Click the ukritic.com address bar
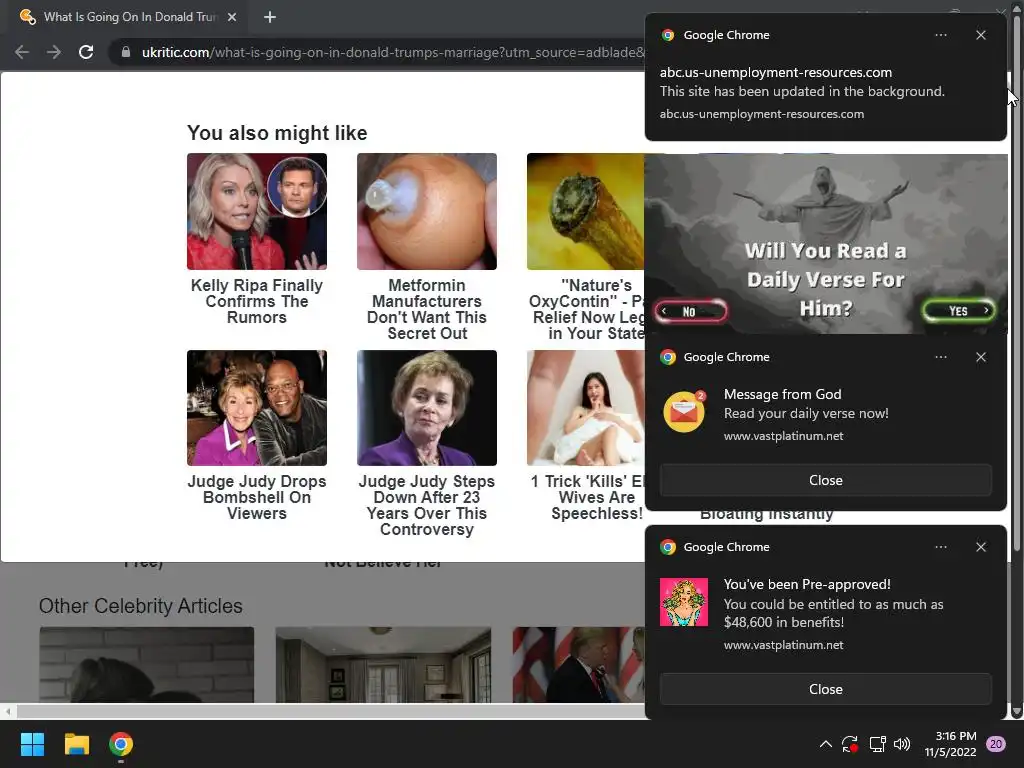1024x768 pixels. click(x=392, y=52)
